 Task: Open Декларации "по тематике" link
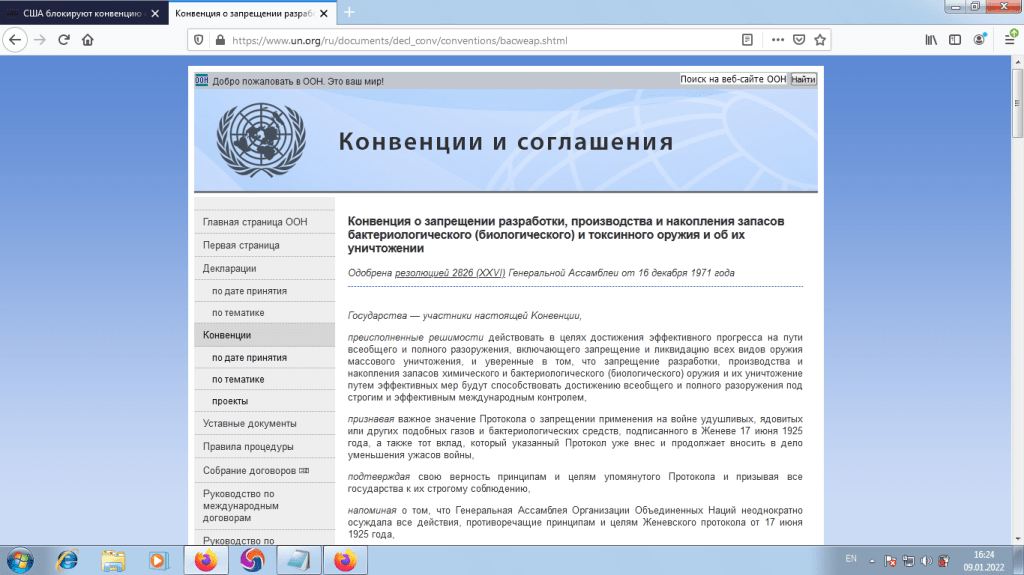238,313
